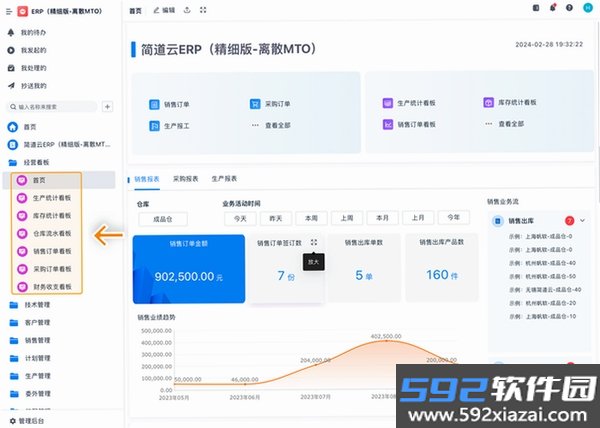Open 示例: 无锡简道云-成品仓-40 entry
This screenshot has height=428, width=600.
click(x=545, y=290)
